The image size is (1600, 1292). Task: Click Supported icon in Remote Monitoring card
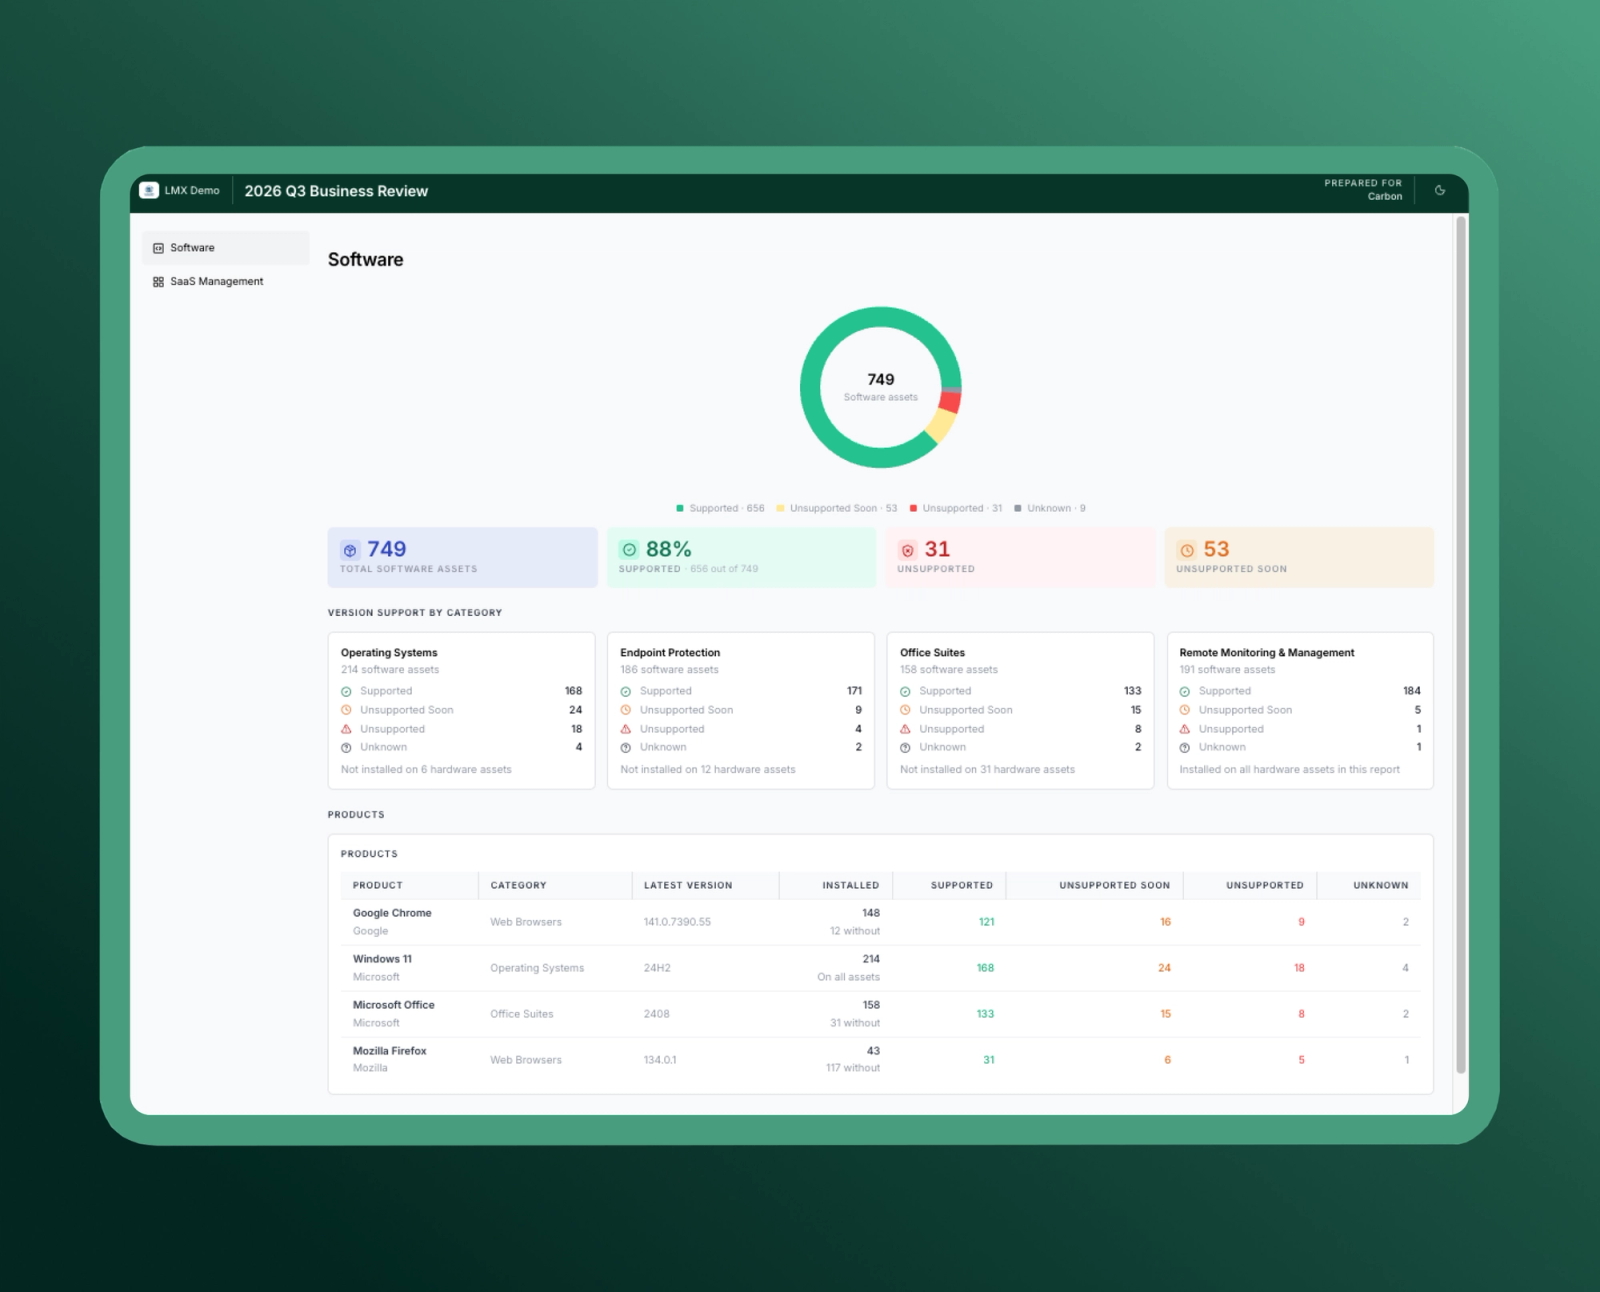1185,692
